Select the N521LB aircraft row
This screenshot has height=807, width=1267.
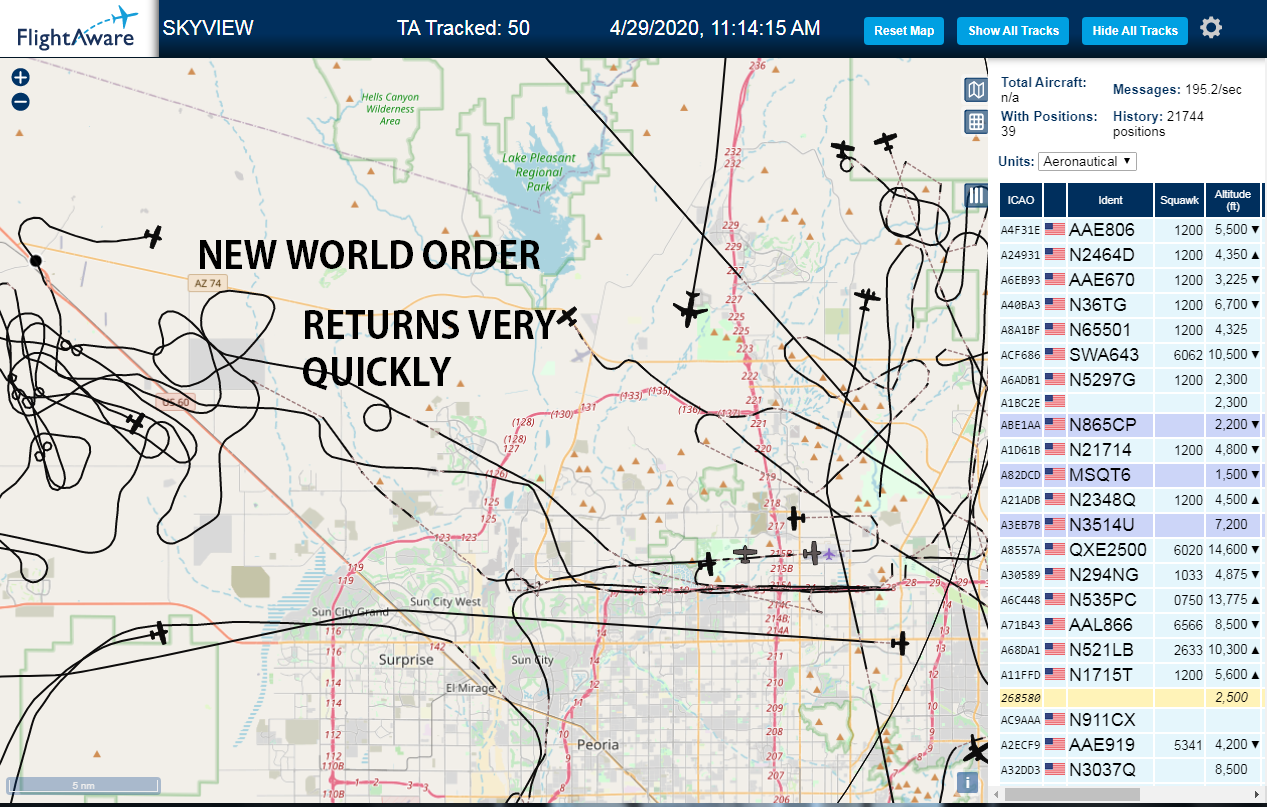(1133, 649)
